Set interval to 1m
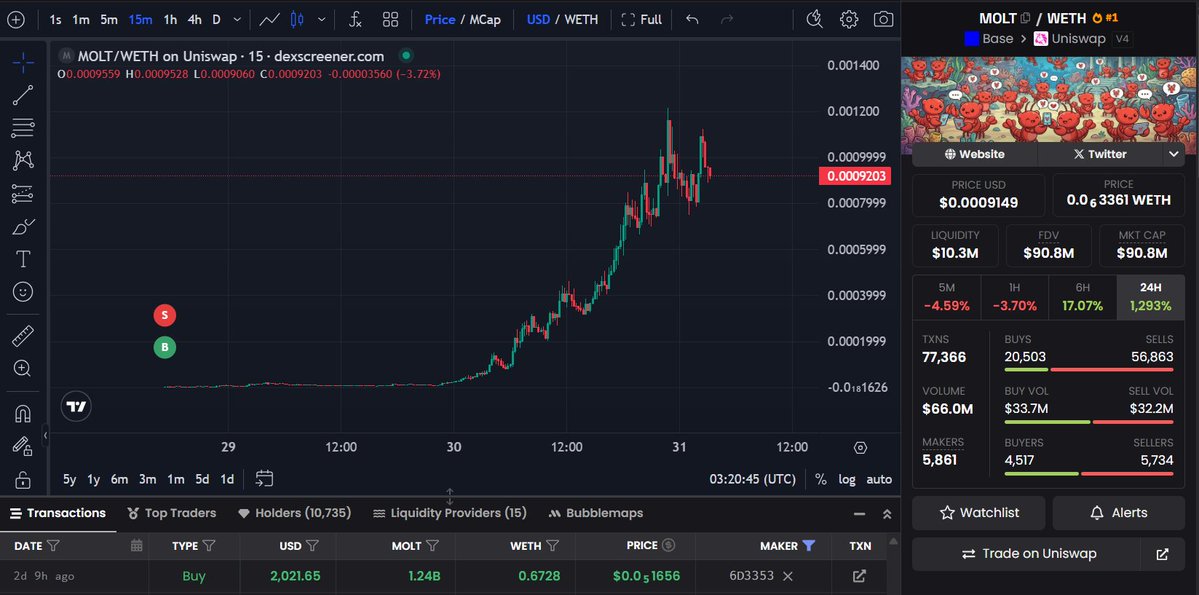 pyautogui.click(x=81, y=20)
